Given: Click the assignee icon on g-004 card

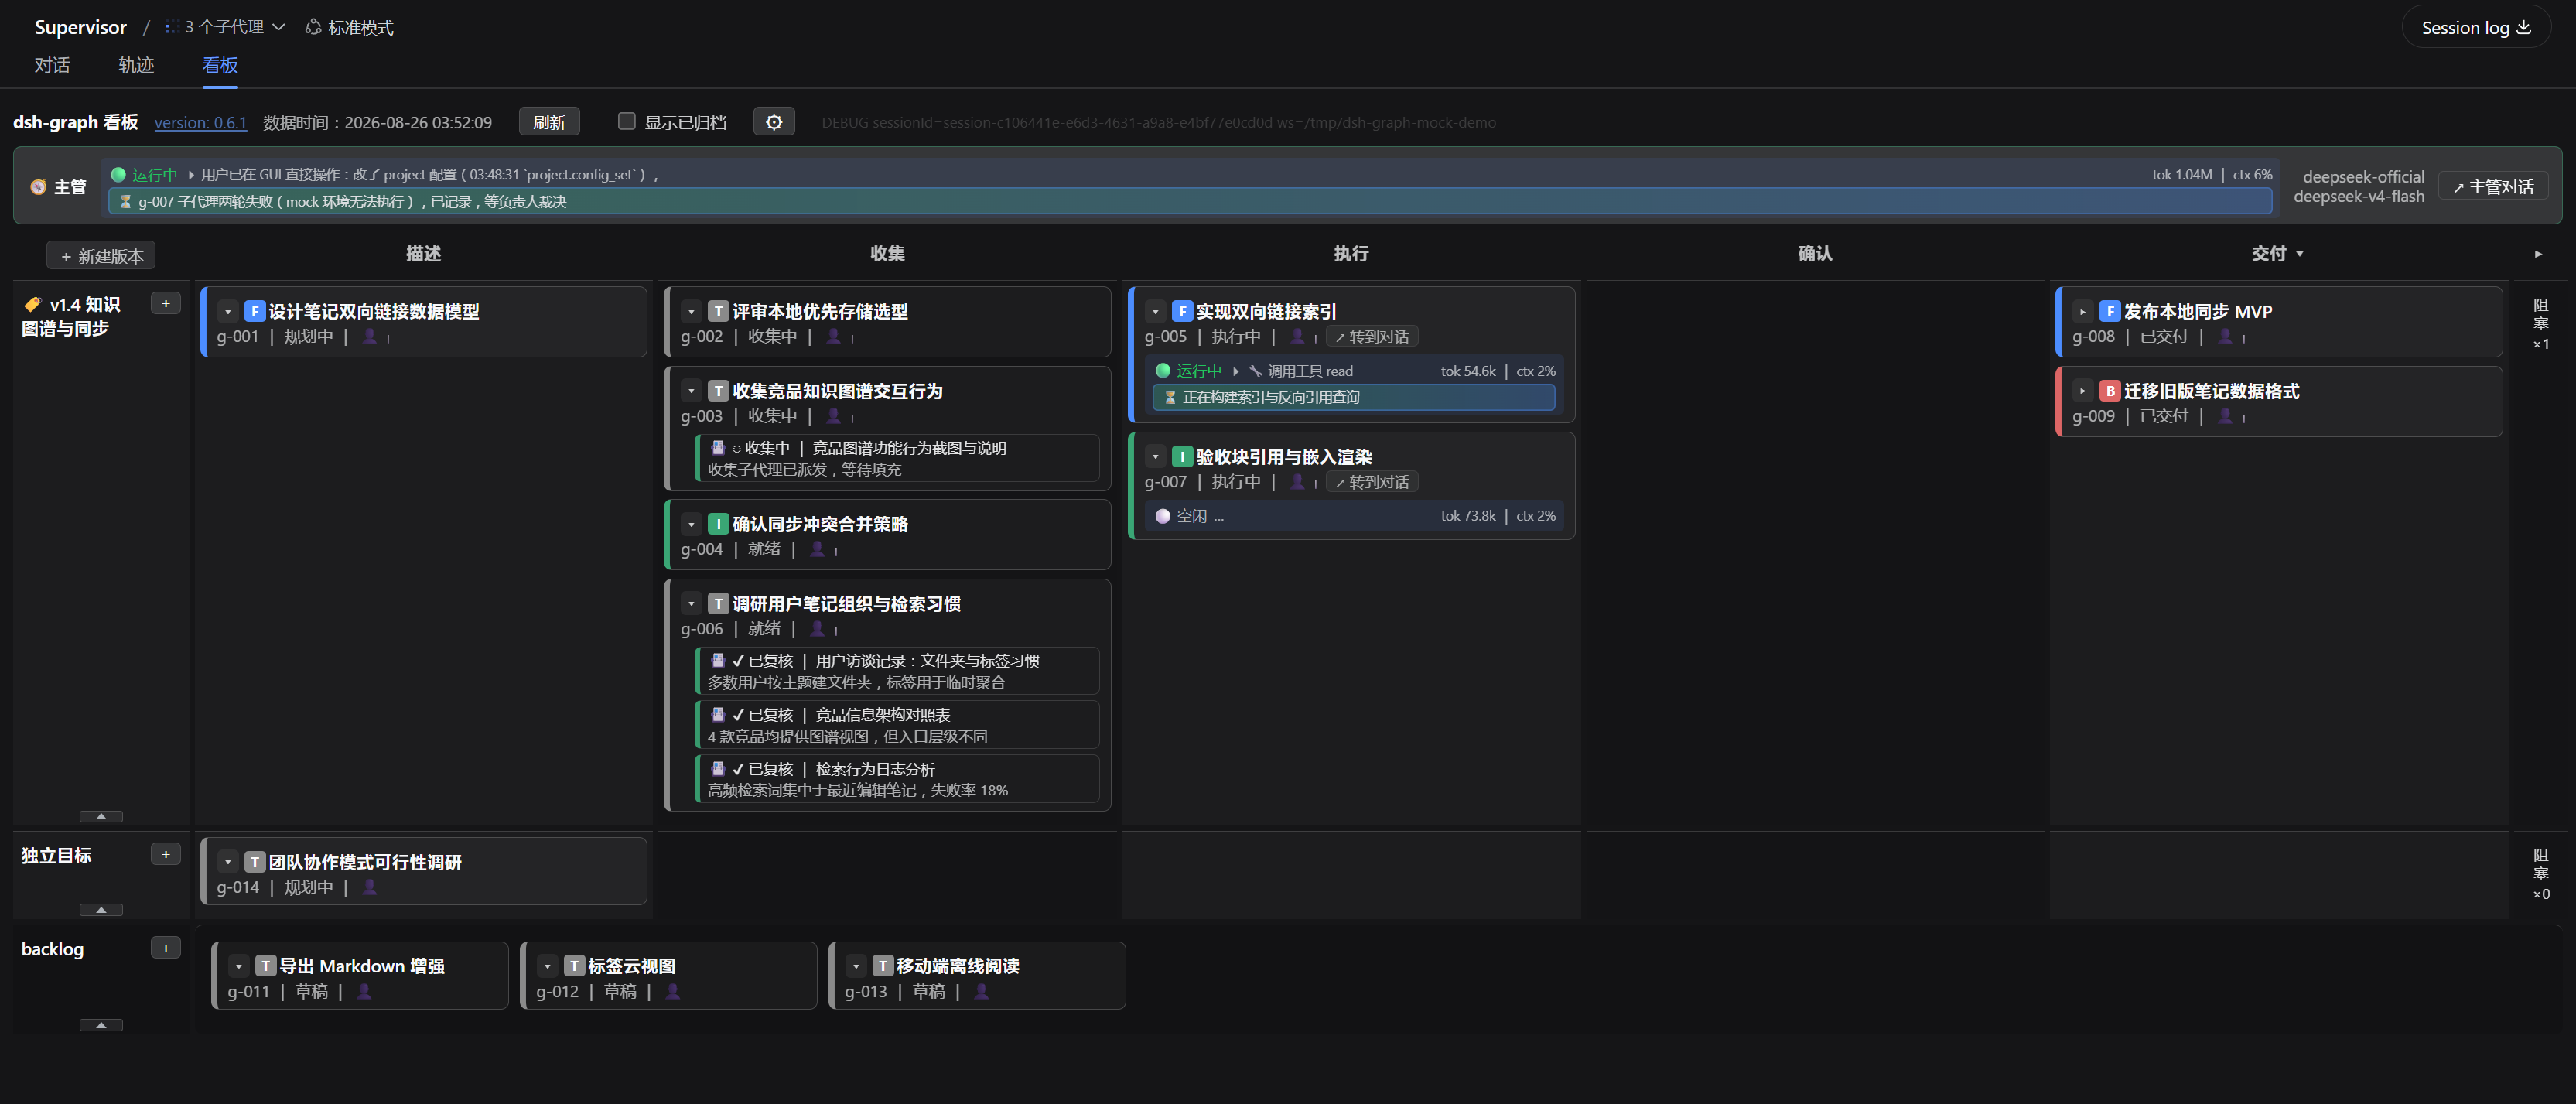Looking at the screenshot, I should click(818, 549).
